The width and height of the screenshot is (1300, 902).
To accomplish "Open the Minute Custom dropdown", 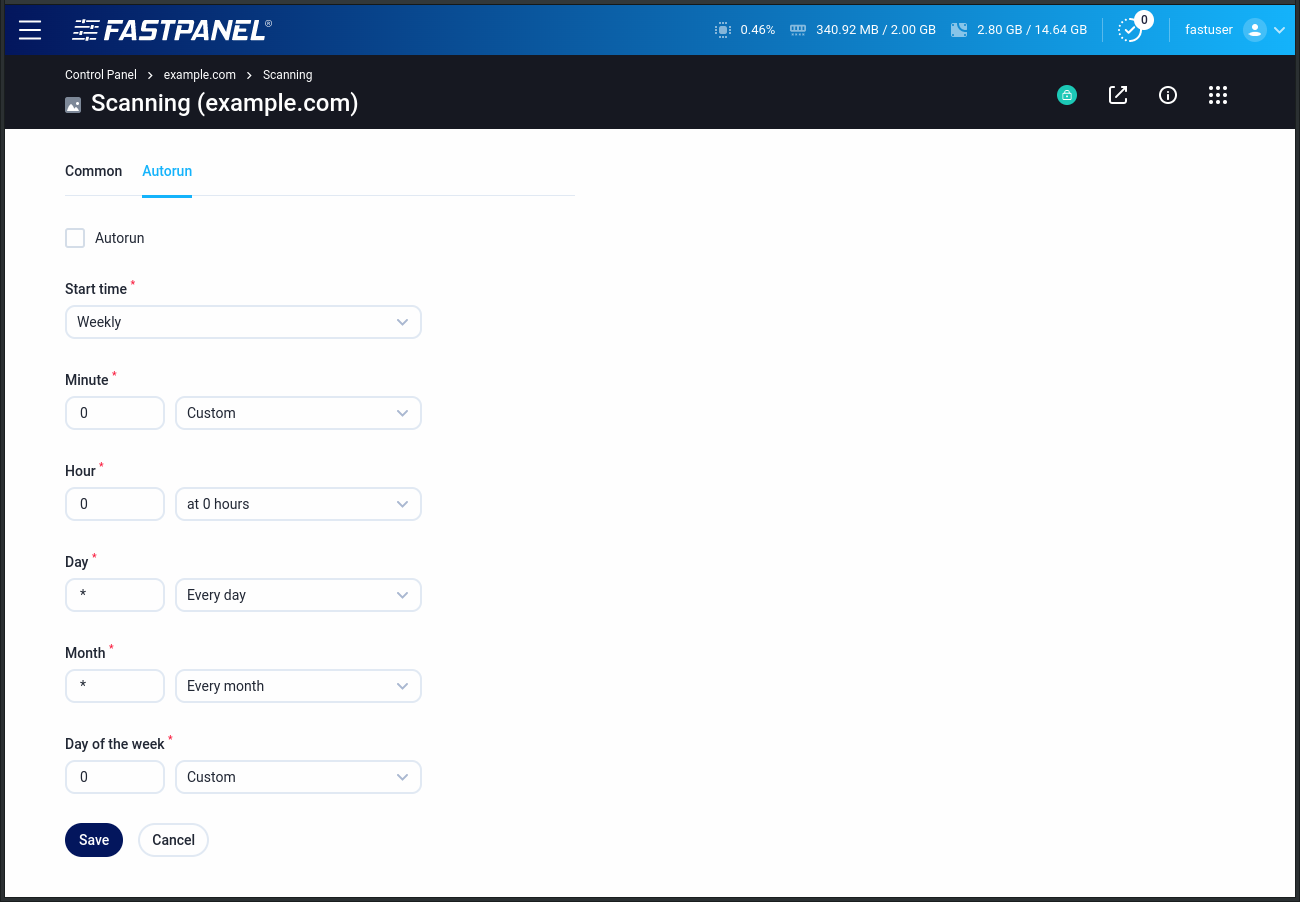I will (x=298, y=413).
